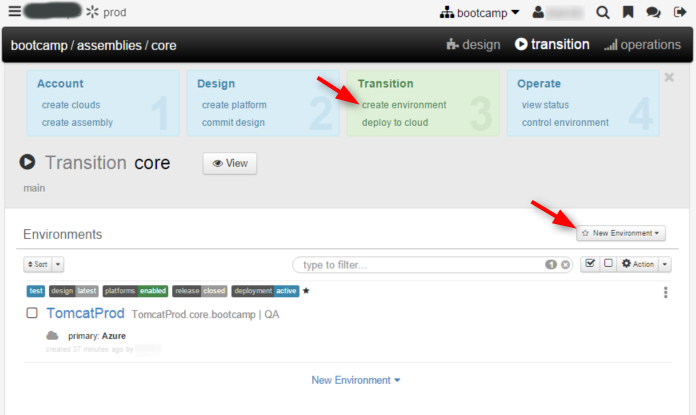The image size is (696, 415).
Task: Open TomcatProd row options menu
Action: pyautogui.click(x=665, y=292)
